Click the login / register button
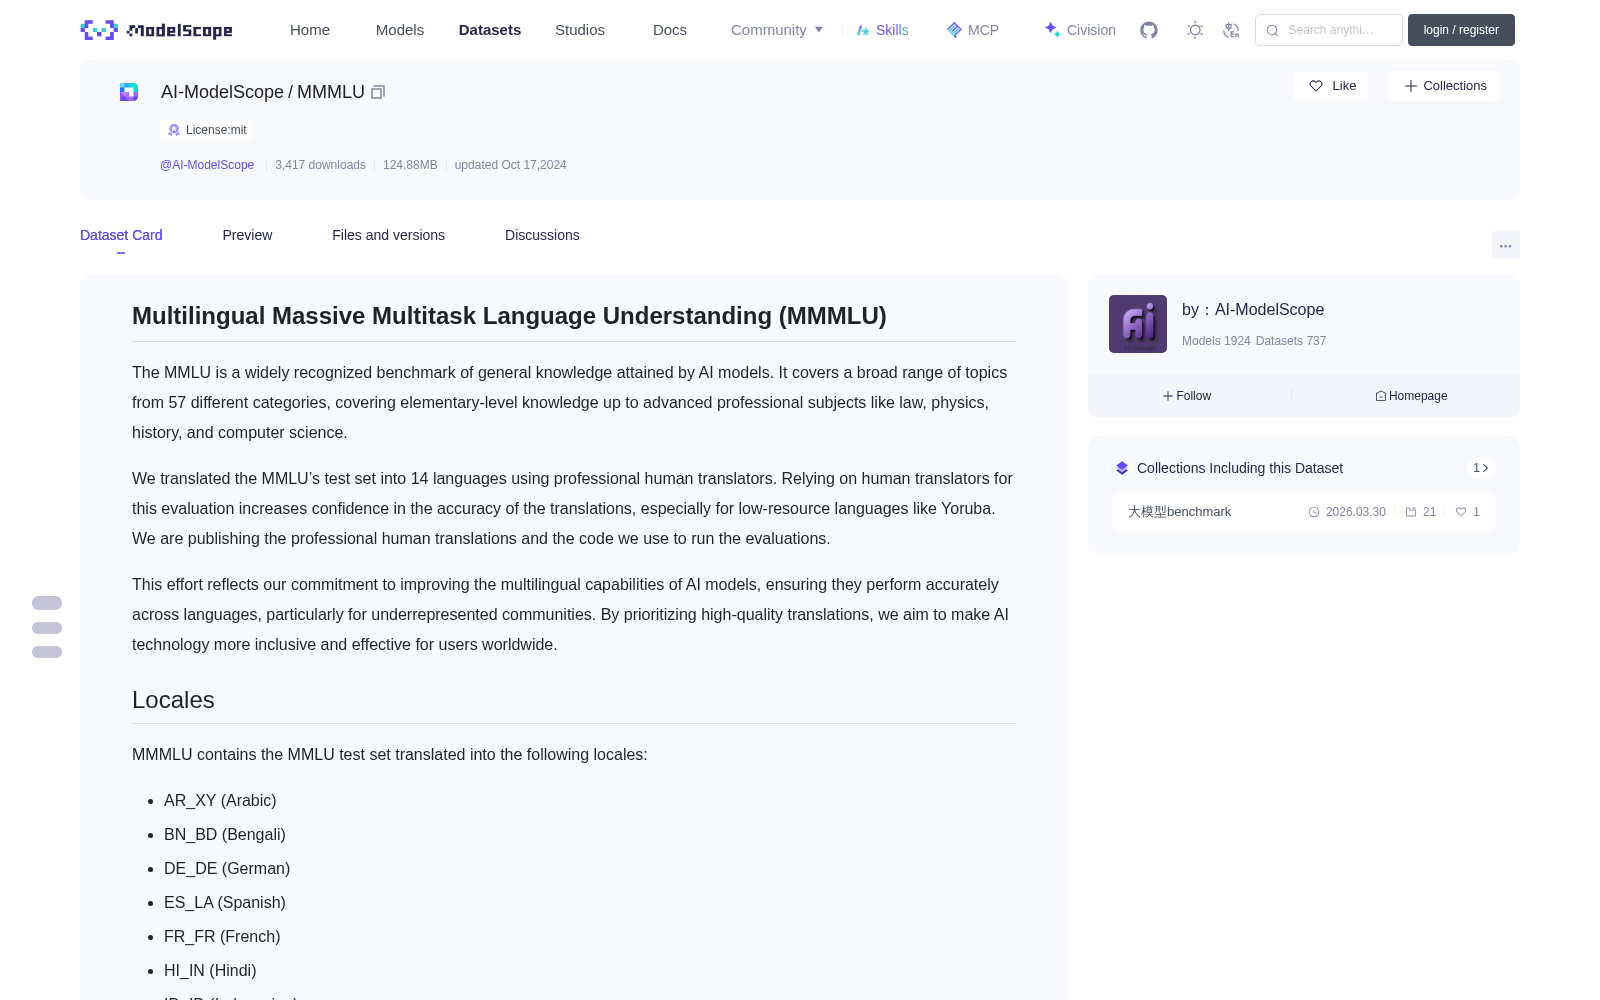The image size is (1600, 1000). tap(1461, 30)
